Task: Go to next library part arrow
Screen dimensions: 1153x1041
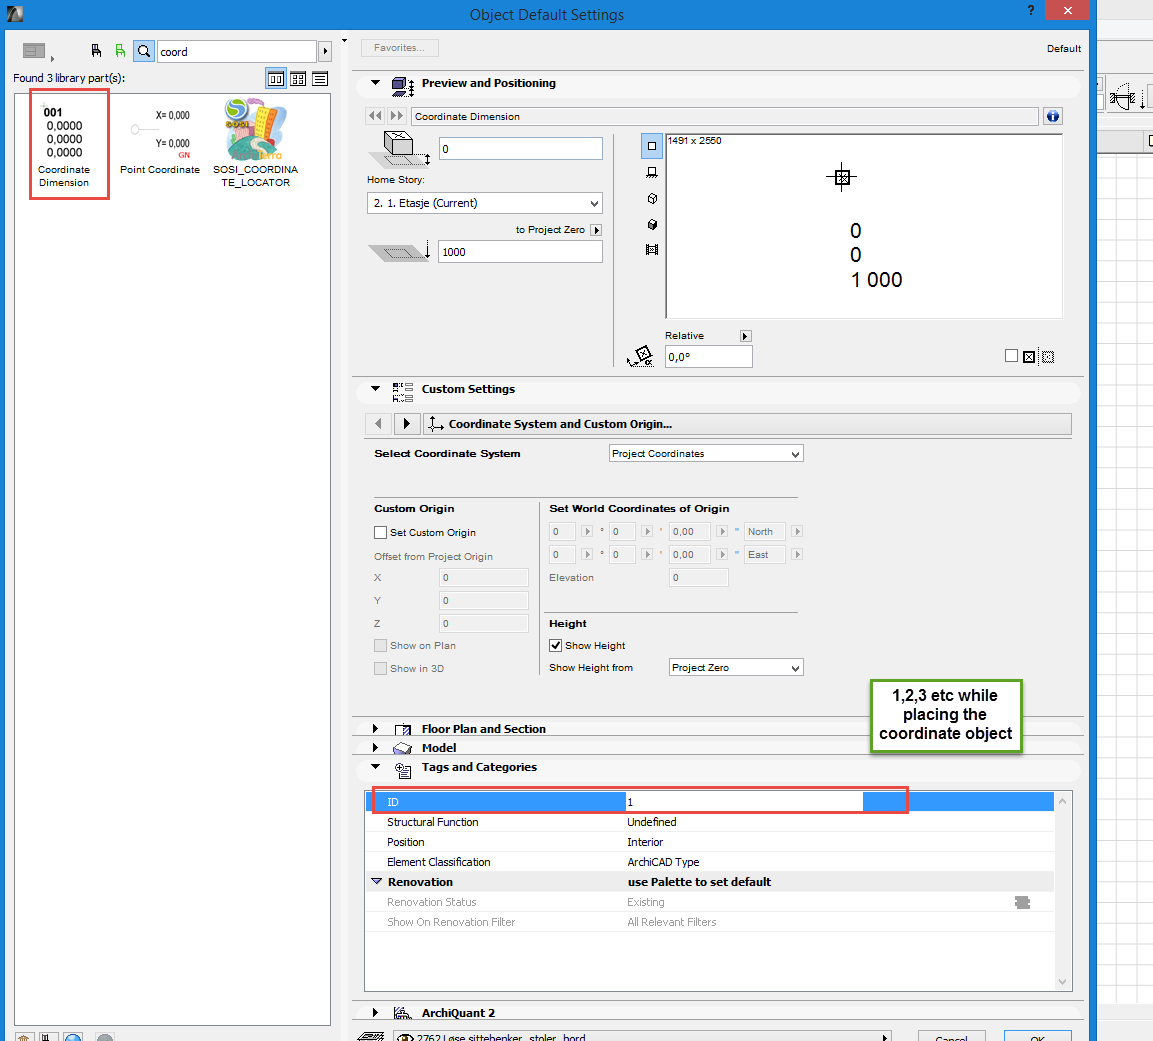Action: point(397,116)
